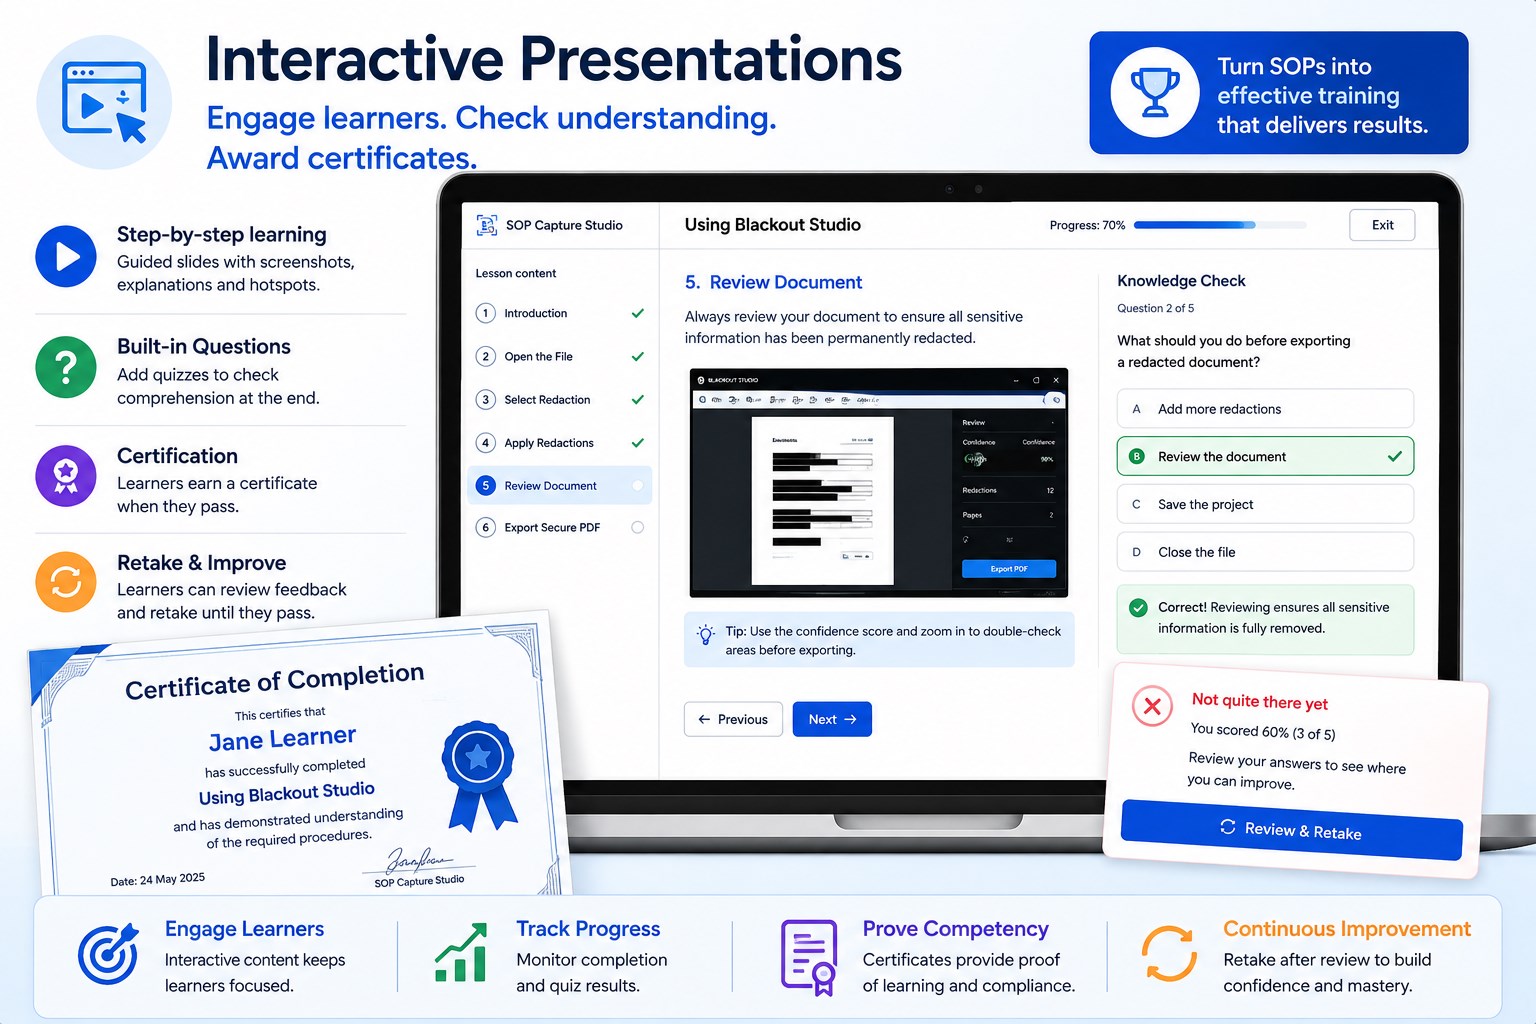
Task: Click the "5. Review Document" slide heading
Action: pyautogui.click(x=773, y=282)
